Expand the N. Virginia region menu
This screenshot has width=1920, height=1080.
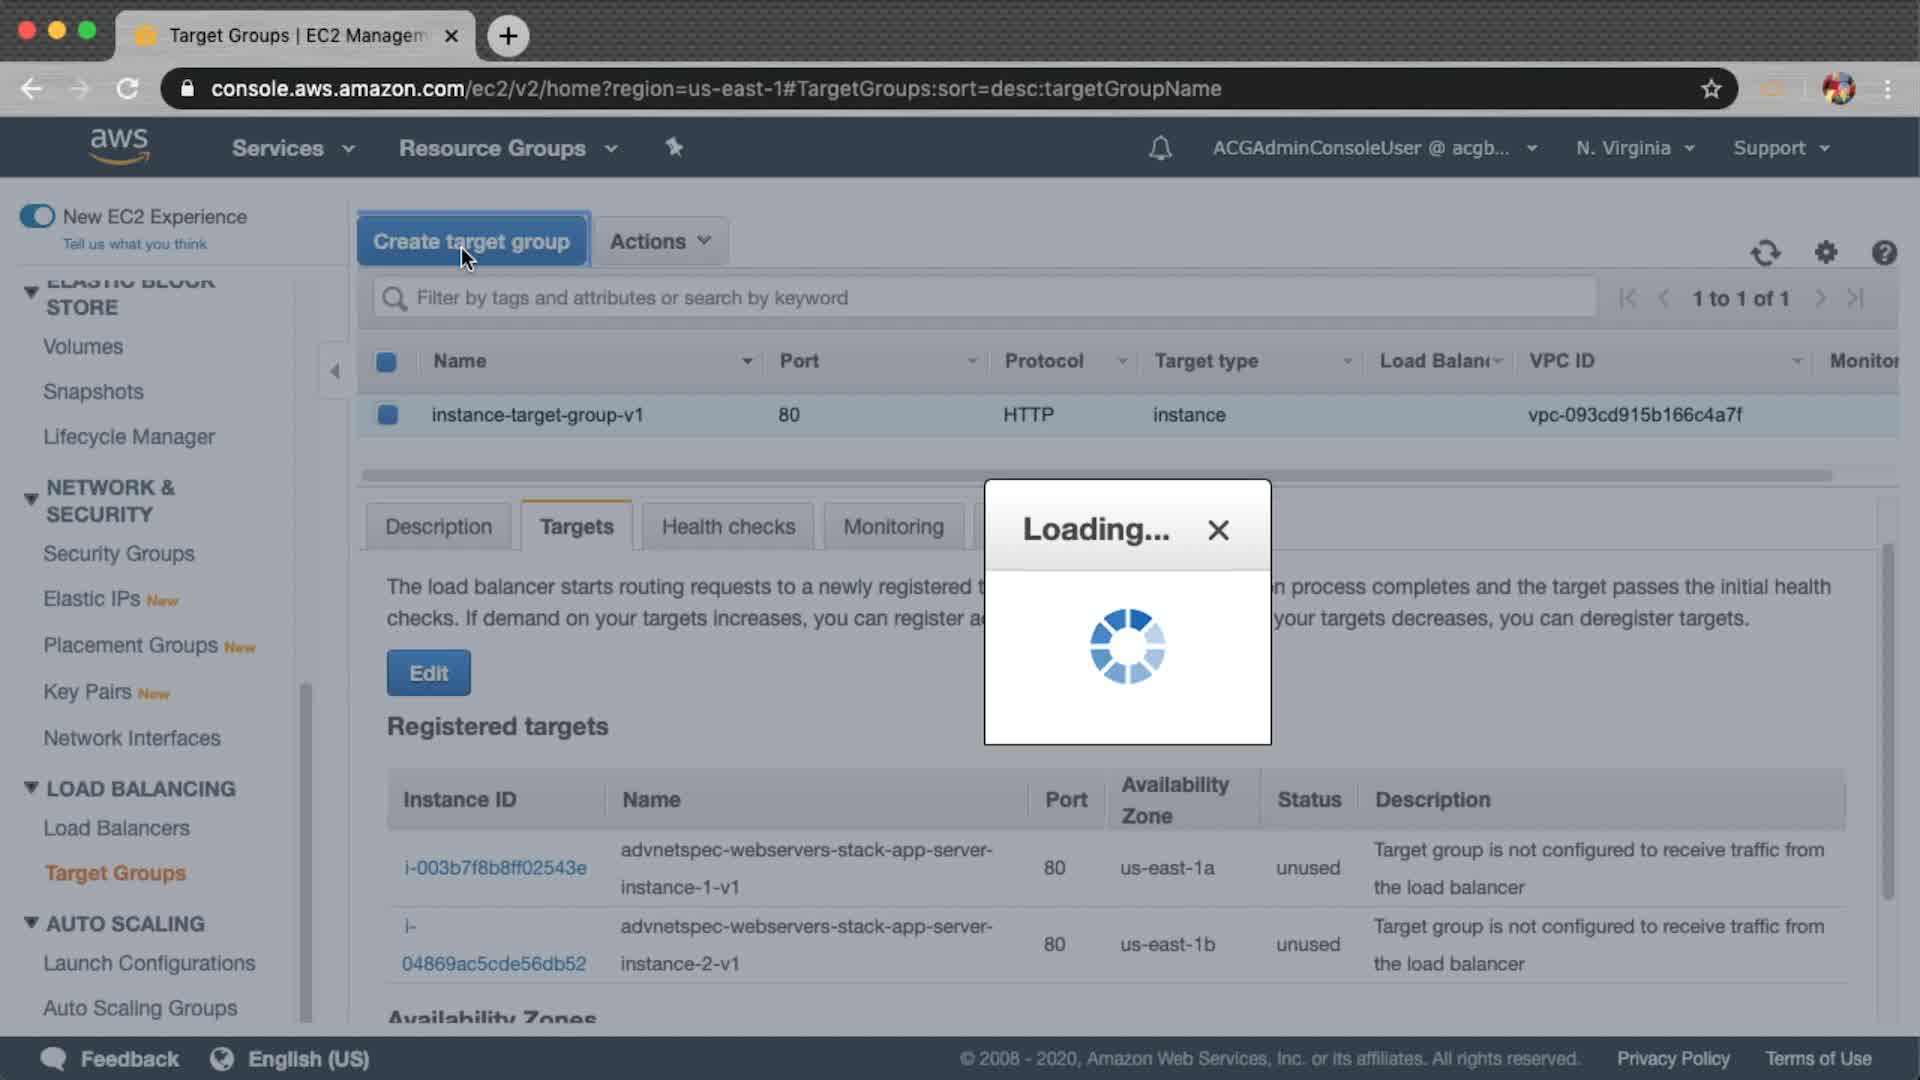1634,148
